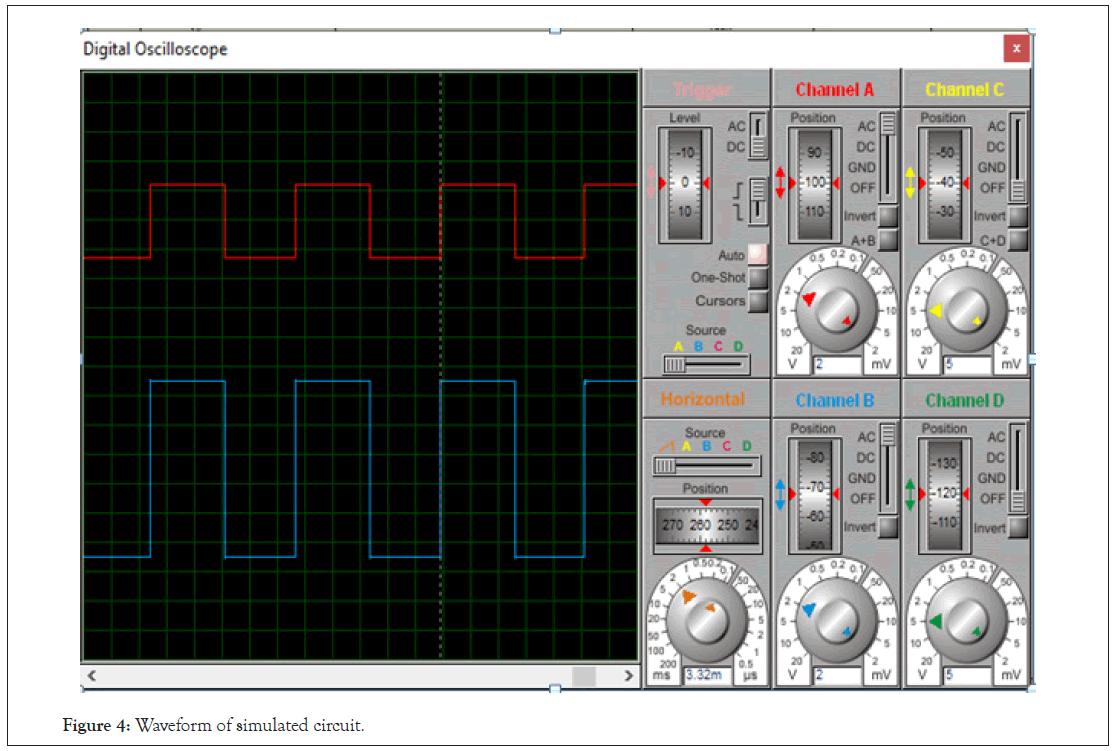Click the green Channel D position arrows icon
This screenshot has height=751, width=1113.
(910, 494)
